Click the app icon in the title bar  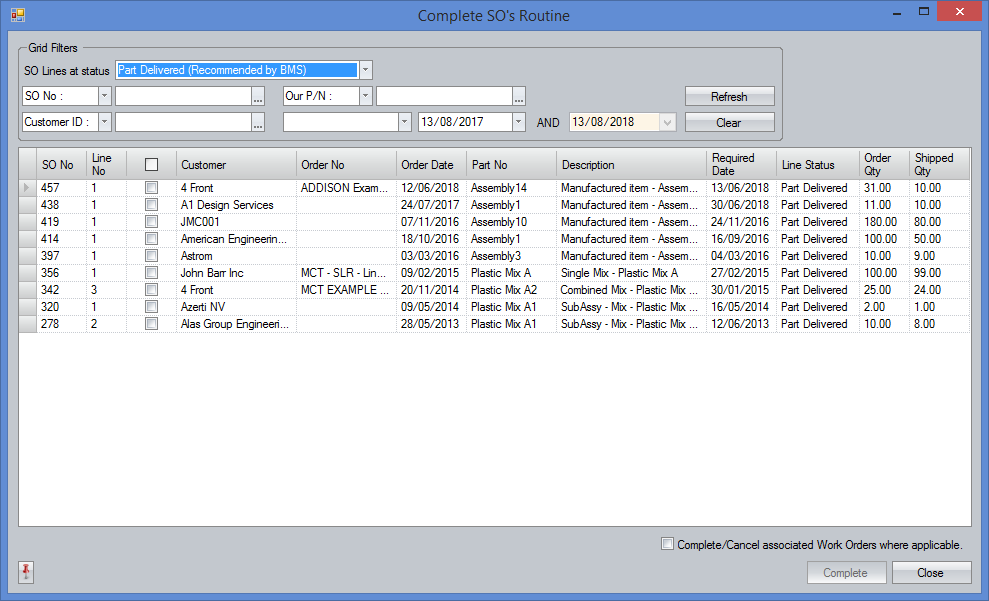[18, 14]
